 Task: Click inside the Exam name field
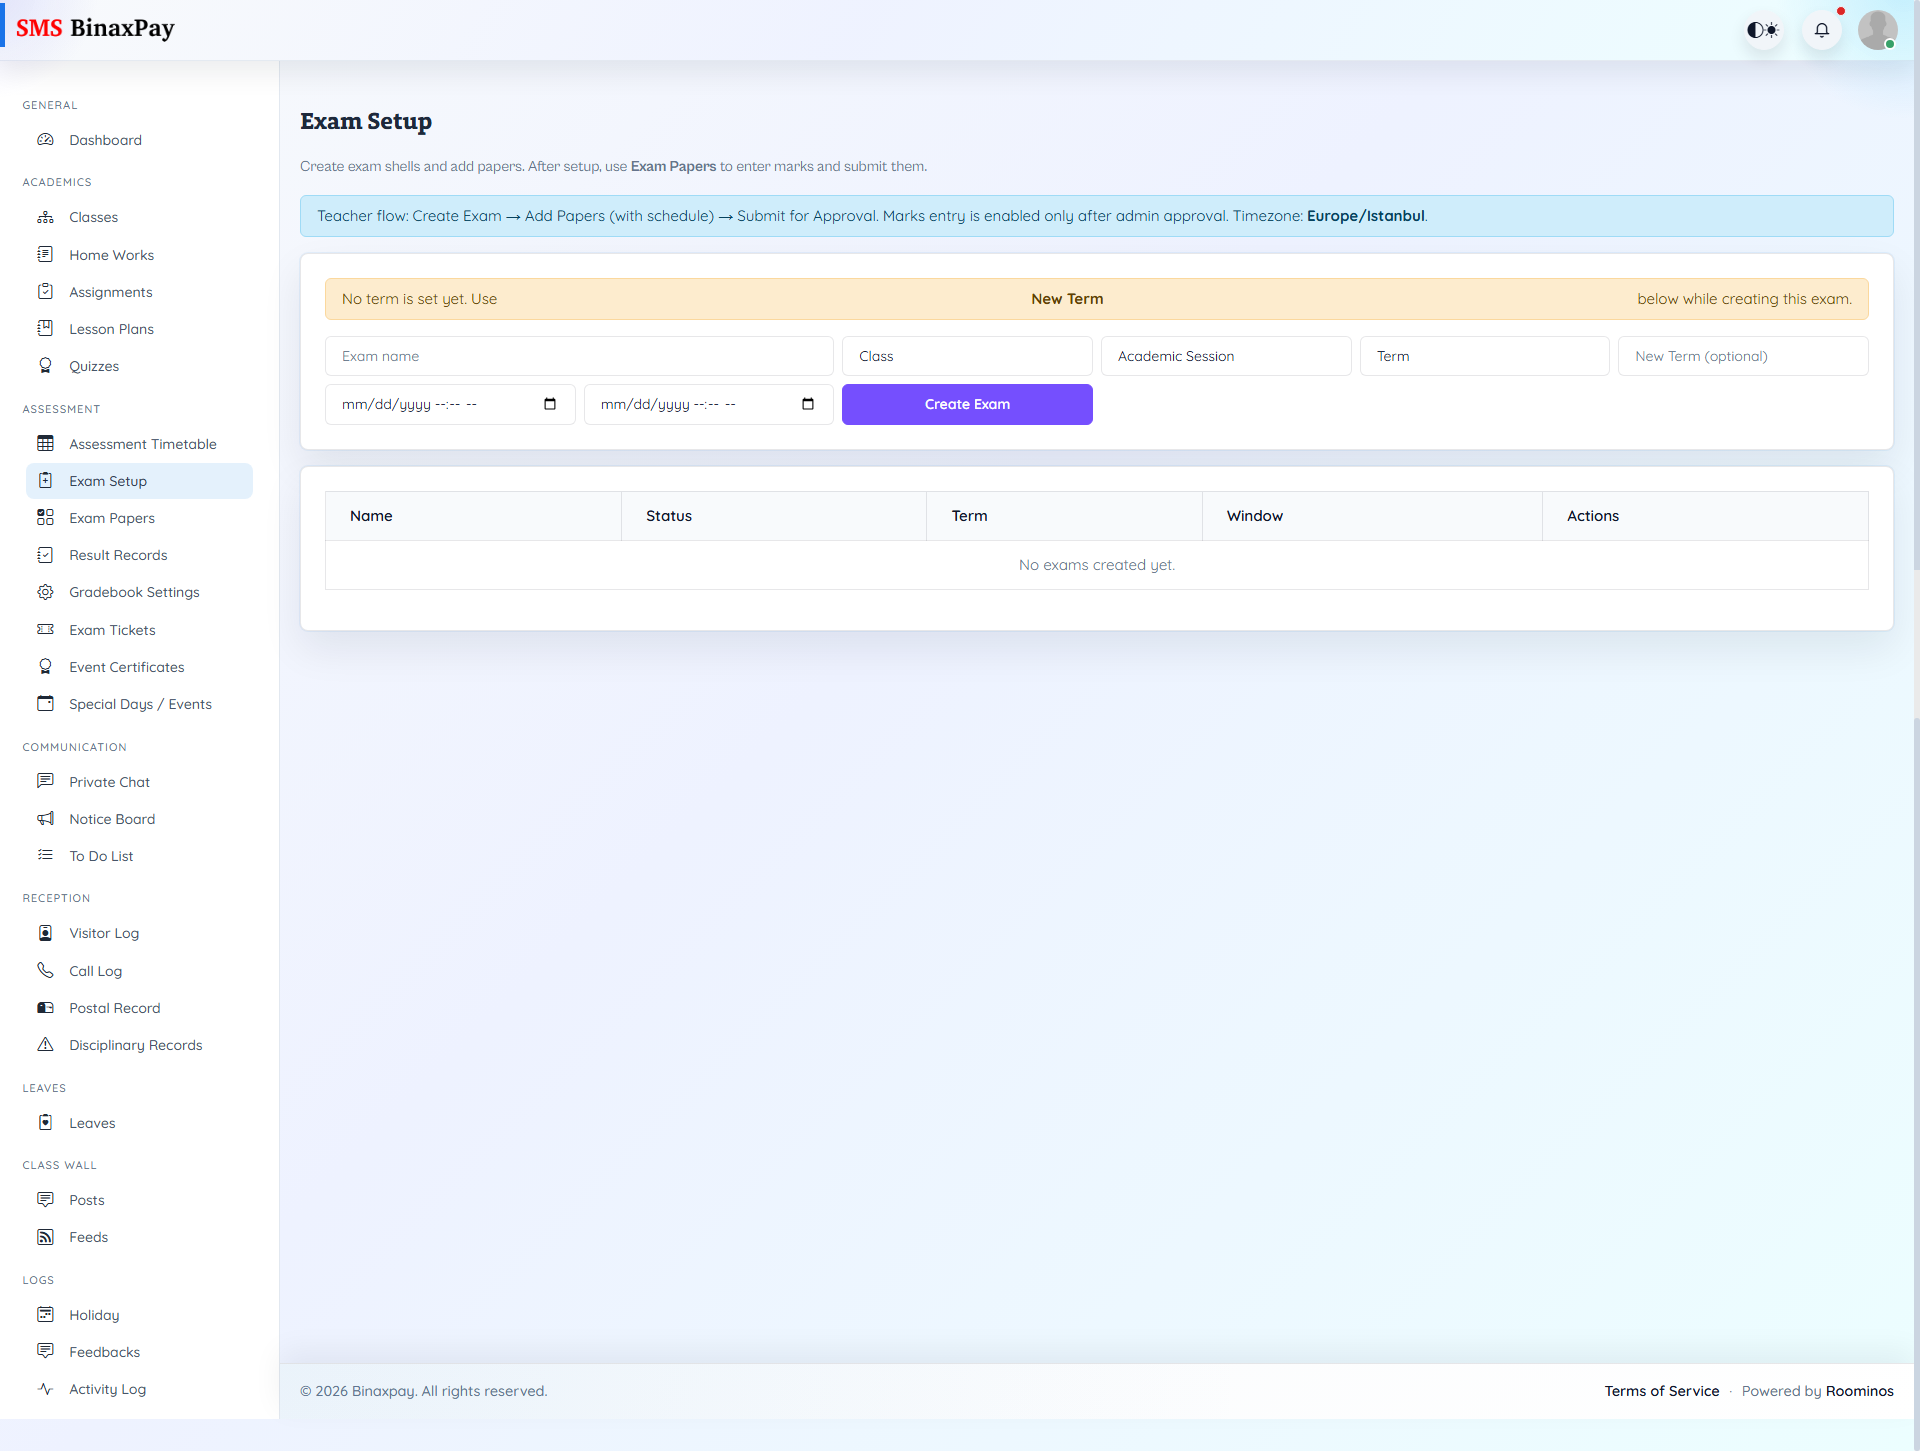(x=578, y=355)
